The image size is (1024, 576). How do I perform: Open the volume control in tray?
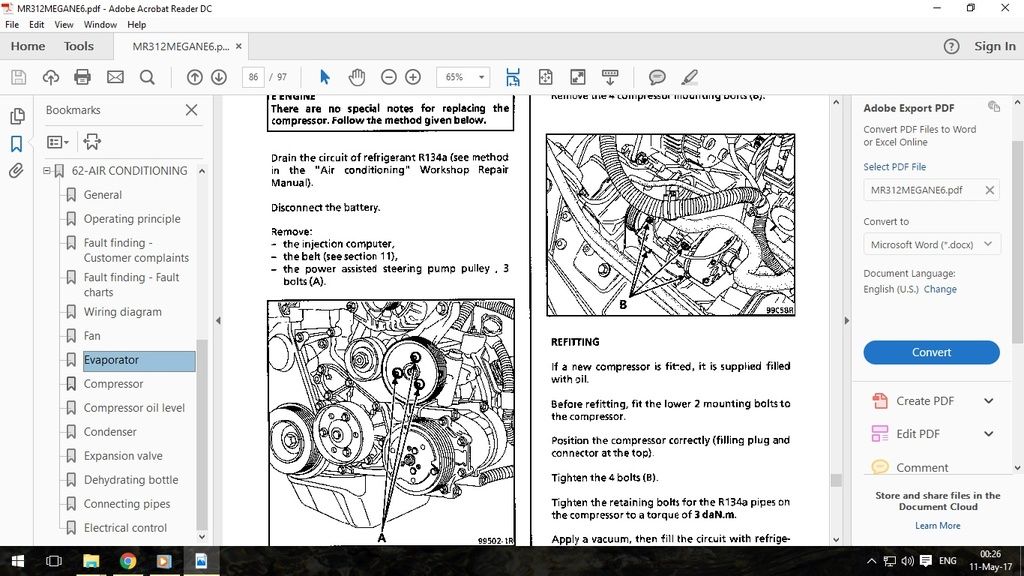(x=907, y=561)
